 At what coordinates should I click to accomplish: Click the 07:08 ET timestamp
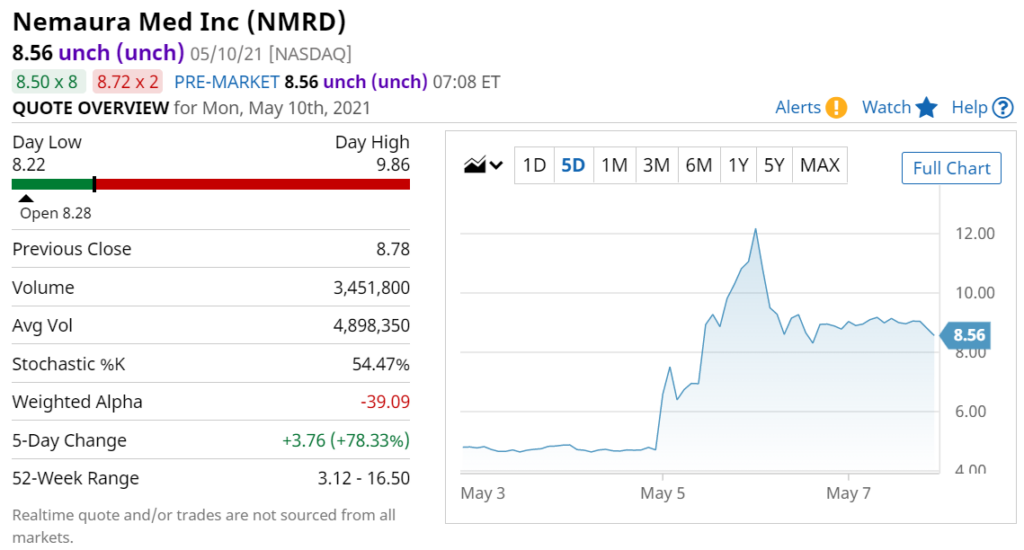466,82
